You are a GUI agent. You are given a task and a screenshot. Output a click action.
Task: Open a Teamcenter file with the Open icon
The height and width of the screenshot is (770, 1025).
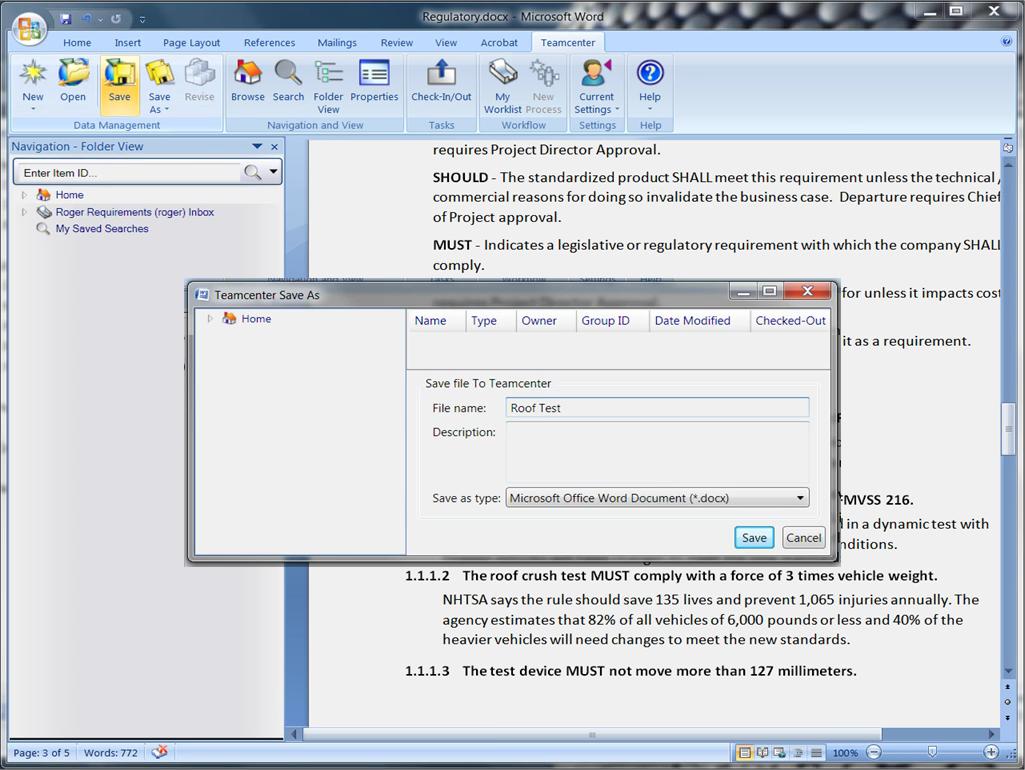pyautogui.click(x=73, y=73)
